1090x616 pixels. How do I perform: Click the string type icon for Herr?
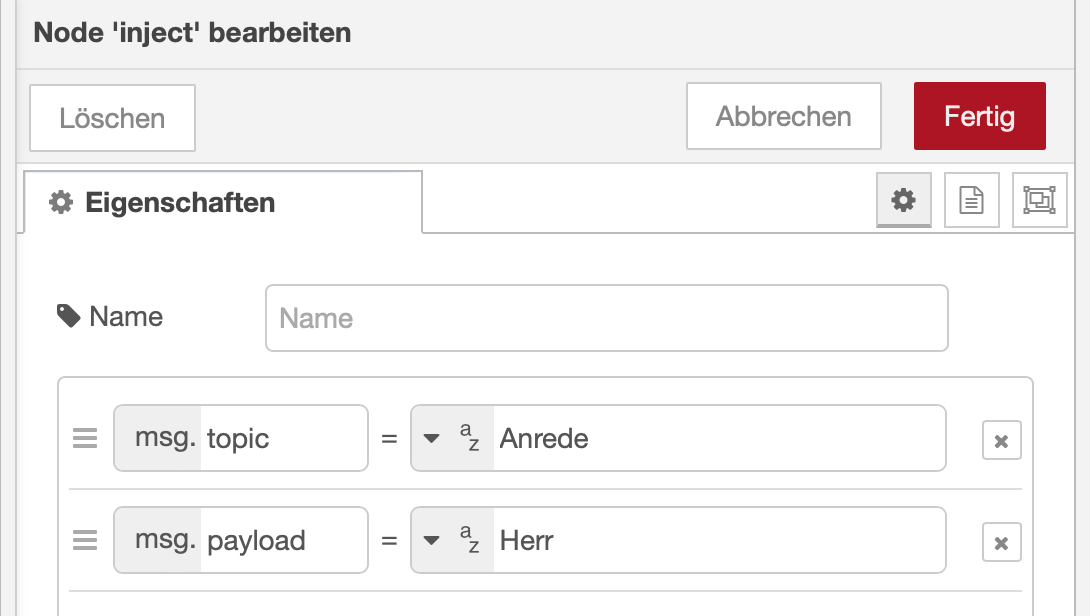point(469,540)
